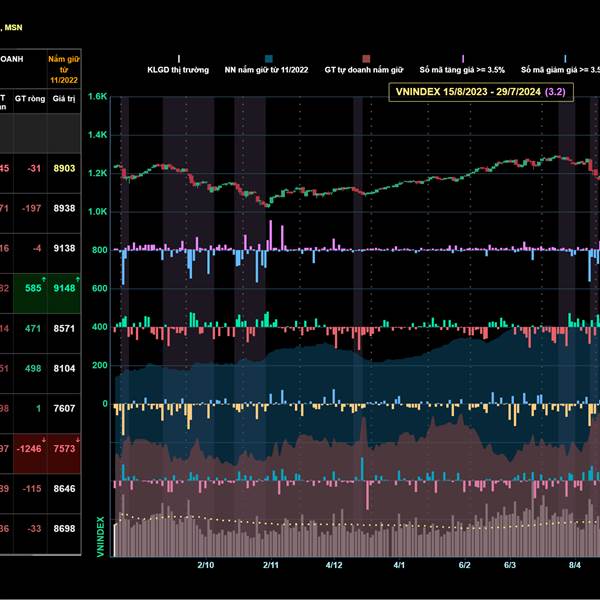Click the teal NN nắm giữ legend square

point(269,59)
